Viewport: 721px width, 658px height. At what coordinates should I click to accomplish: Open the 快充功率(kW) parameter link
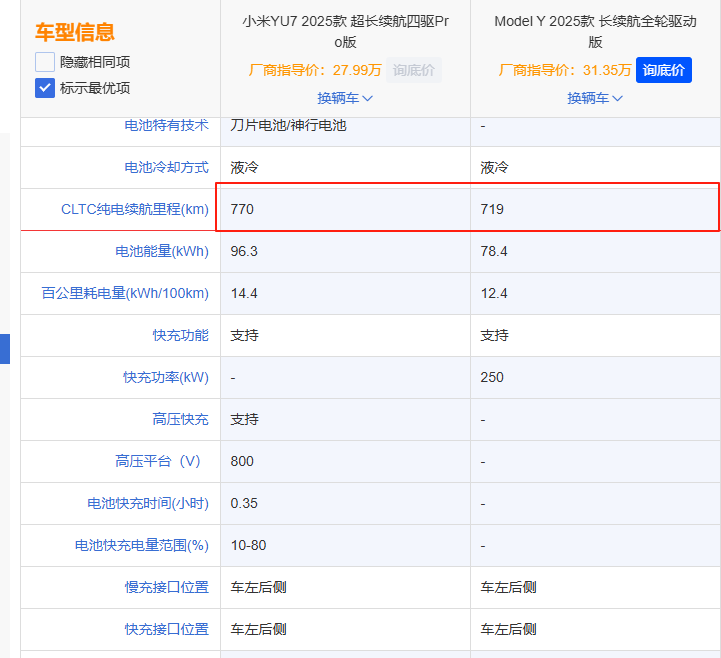pos(166,377)
